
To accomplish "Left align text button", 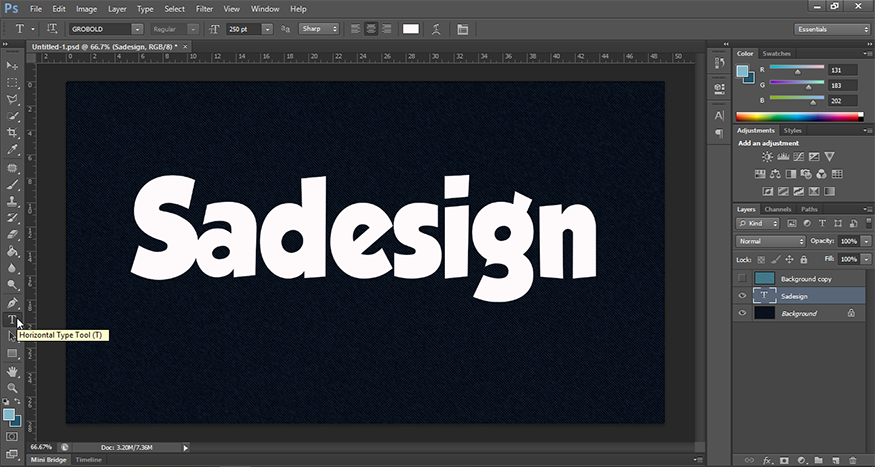I will 355,29.
